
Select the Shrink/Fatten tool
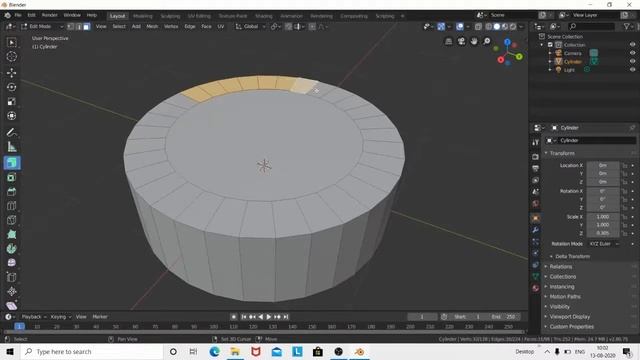coord(11,291)
